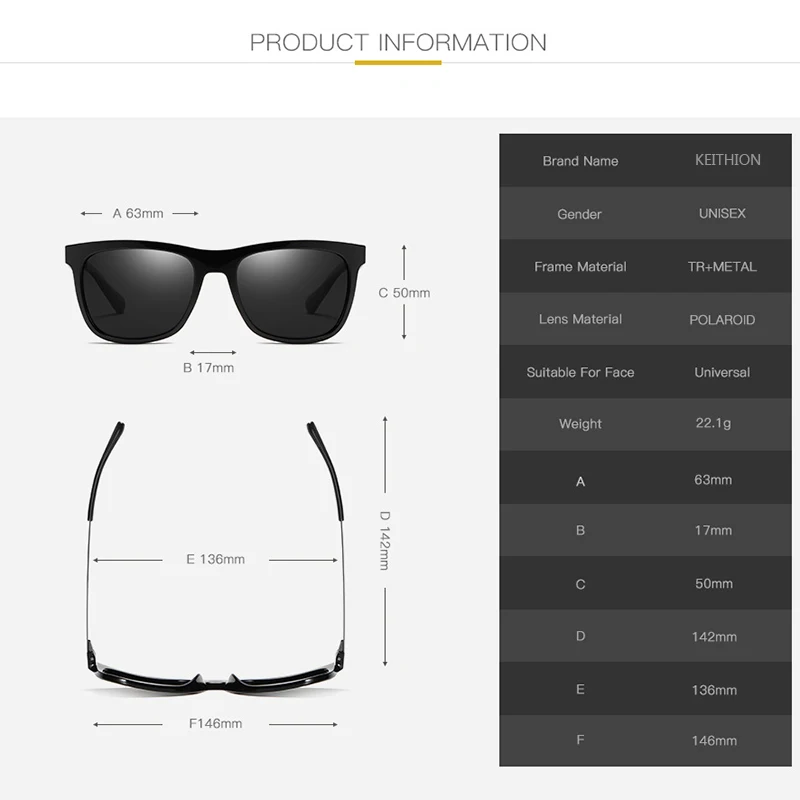Click the '22.1g' weight value

click(x=713, y=423)
